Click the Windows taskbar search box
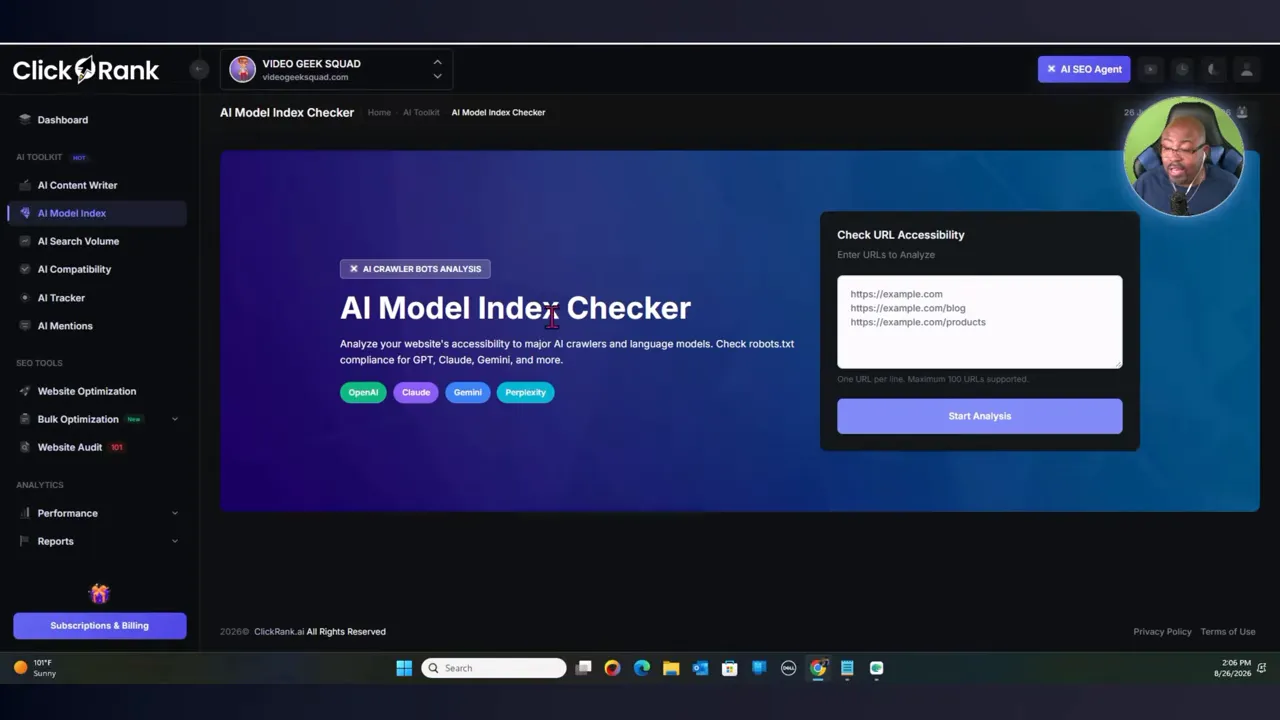The image size is (1280, 720). click(x=494, y=668)
